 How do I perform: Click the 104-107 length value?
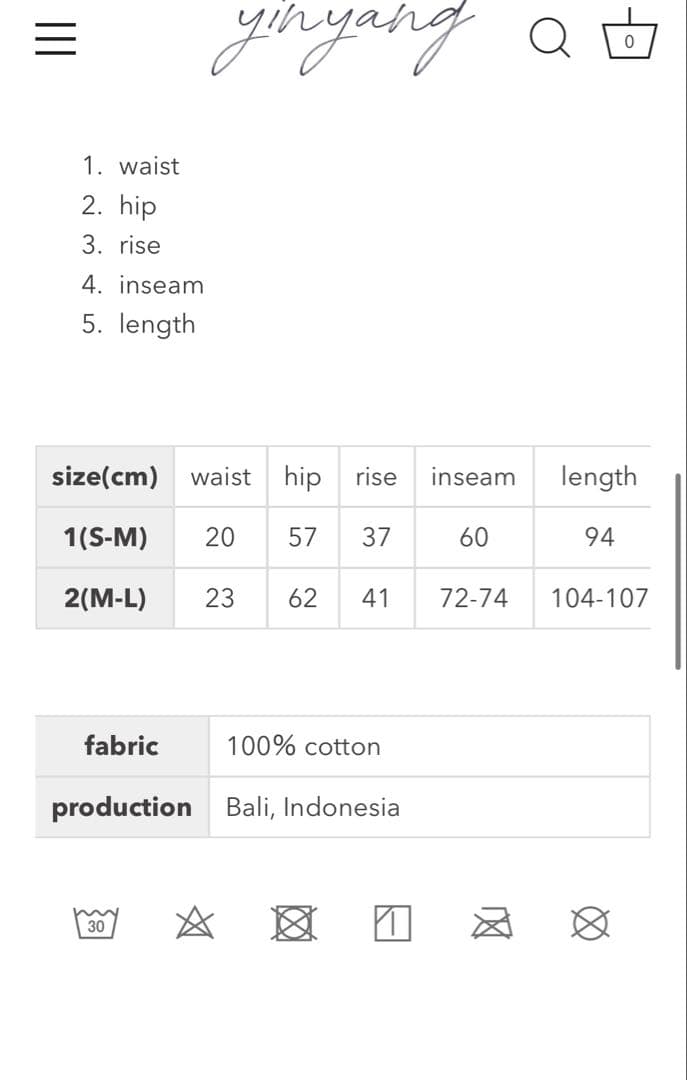tap(599, 598)
